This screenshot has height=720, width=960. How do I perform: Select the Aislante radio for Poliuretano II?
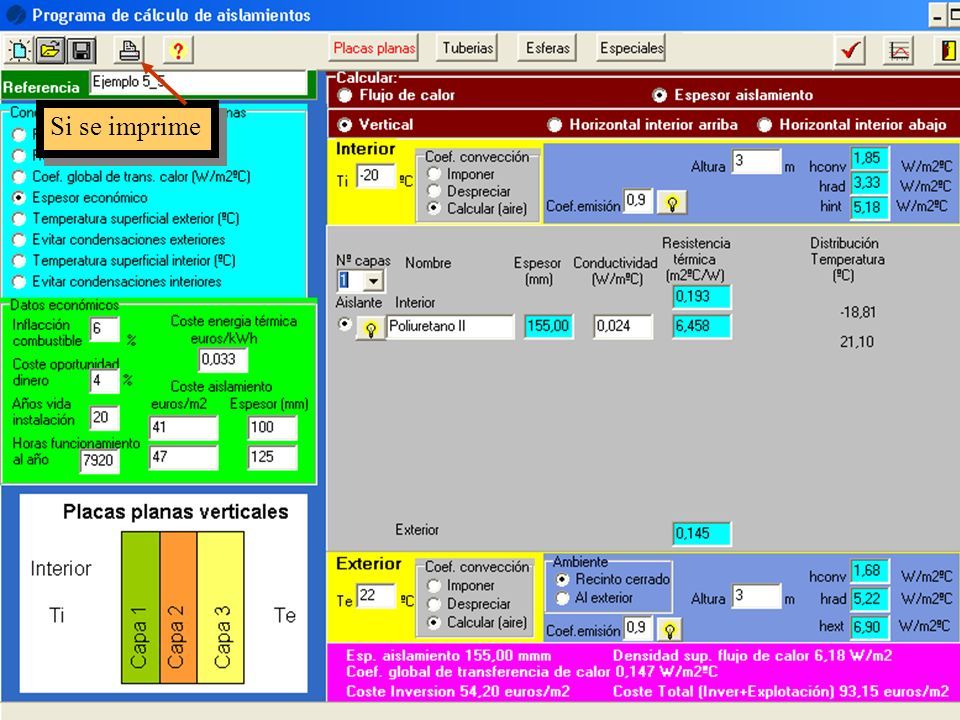tap(345, 324)
